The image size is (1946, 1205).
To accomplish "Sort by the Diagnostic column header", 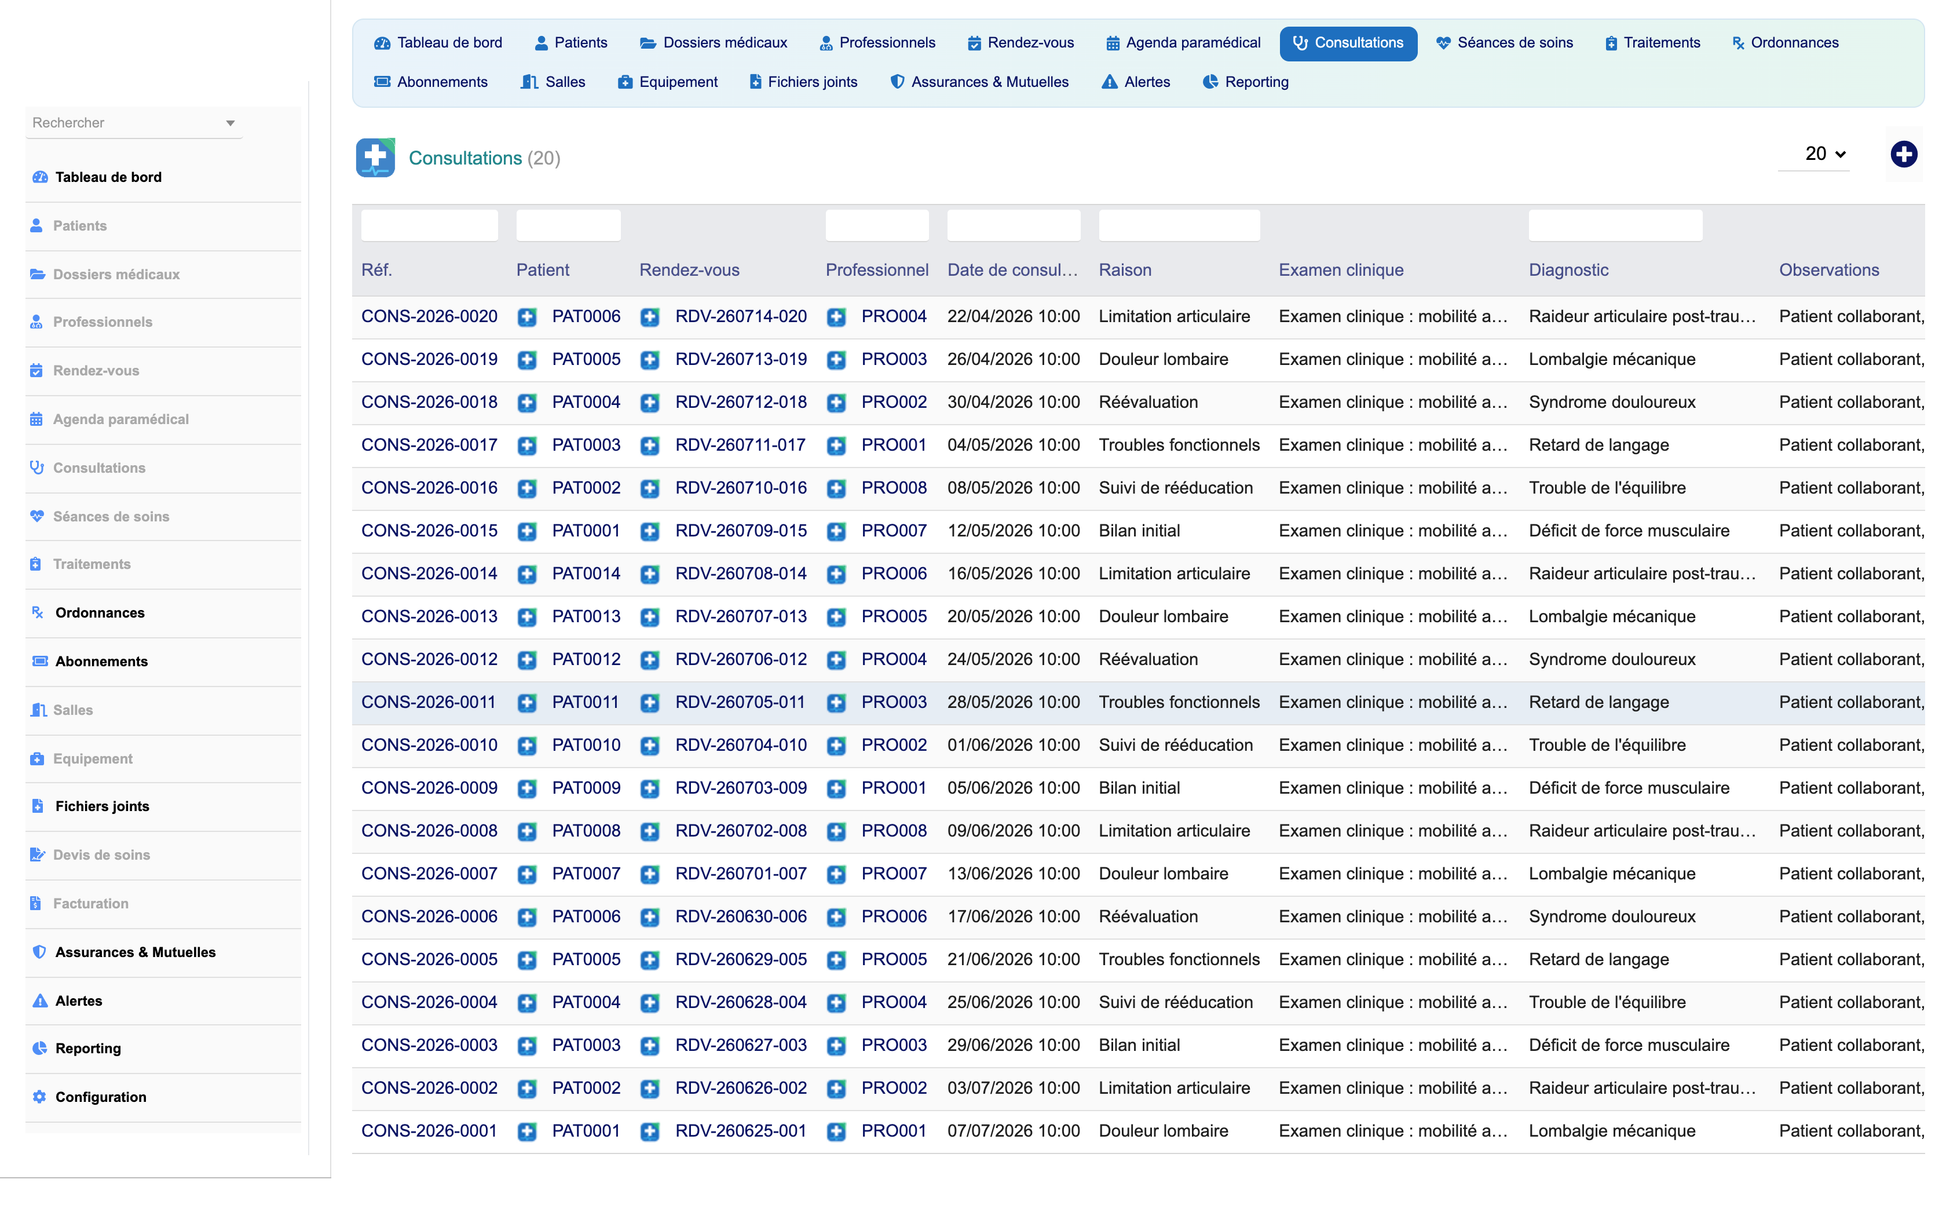I will [1568, 270].
